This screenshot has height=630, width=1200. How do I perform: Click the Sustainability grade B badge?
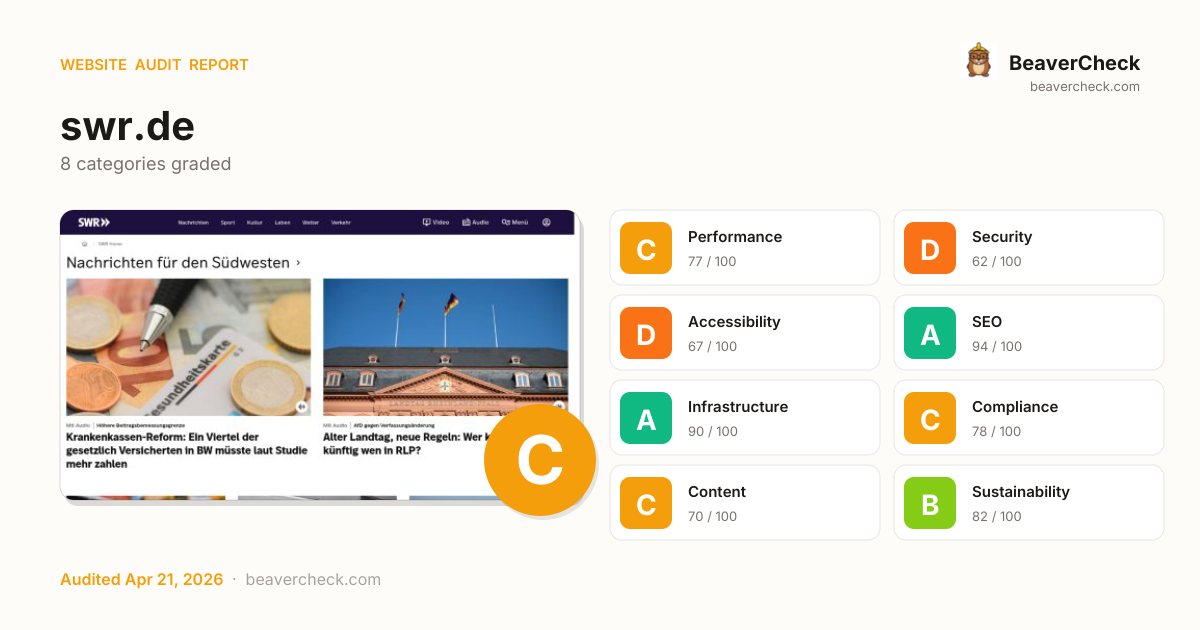click(x=930, y=503)
